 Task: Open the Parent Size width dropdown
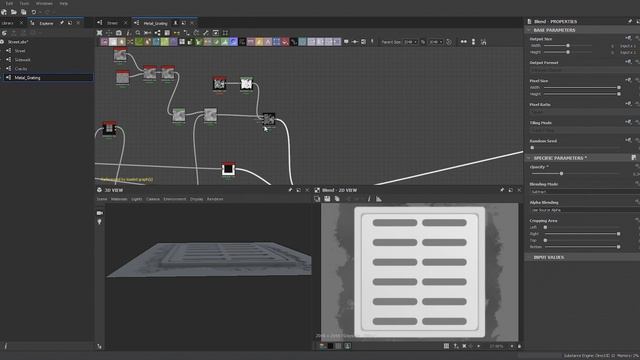tap(410, 42)
